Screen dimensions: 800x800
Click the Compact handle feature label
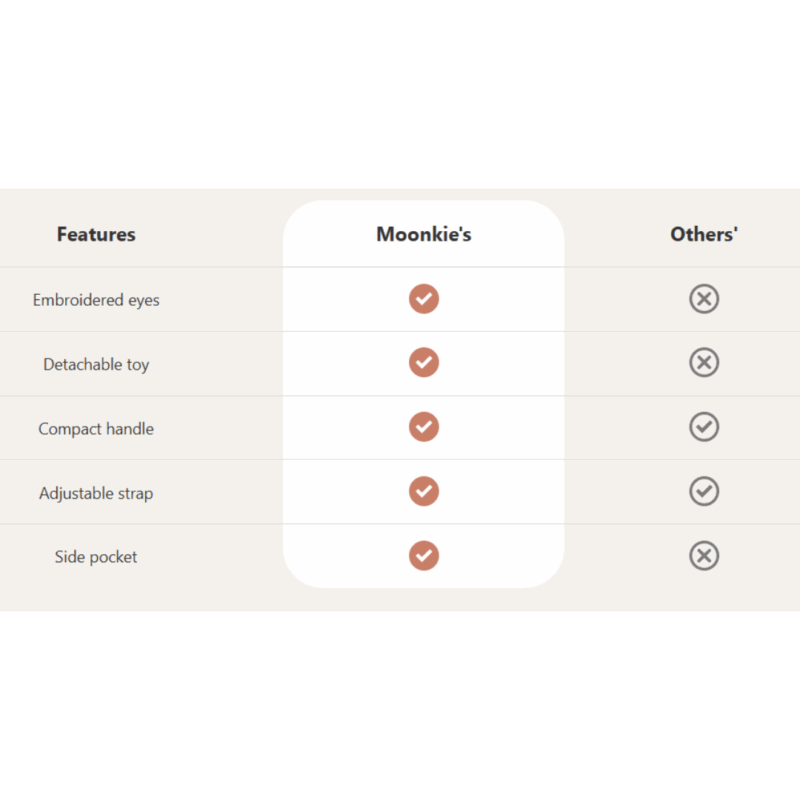pyautogui.click(x=96, y=429)
